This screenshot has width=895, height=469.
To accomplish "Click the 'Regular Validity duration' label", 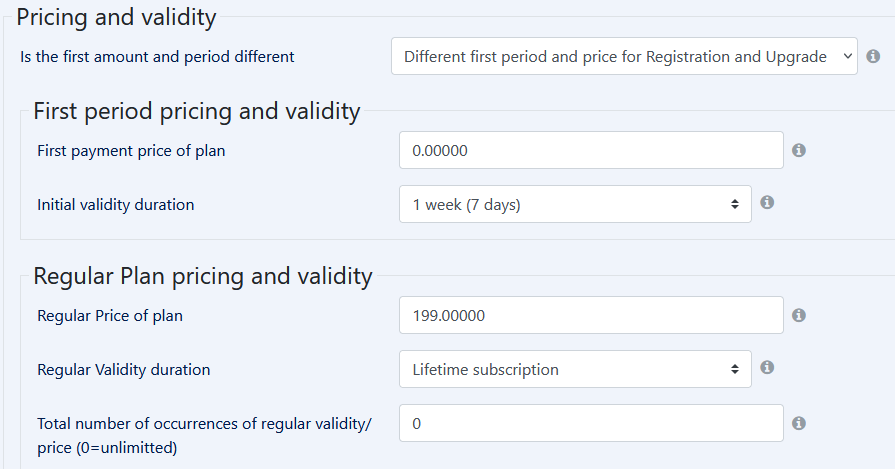I will (124, 370).
